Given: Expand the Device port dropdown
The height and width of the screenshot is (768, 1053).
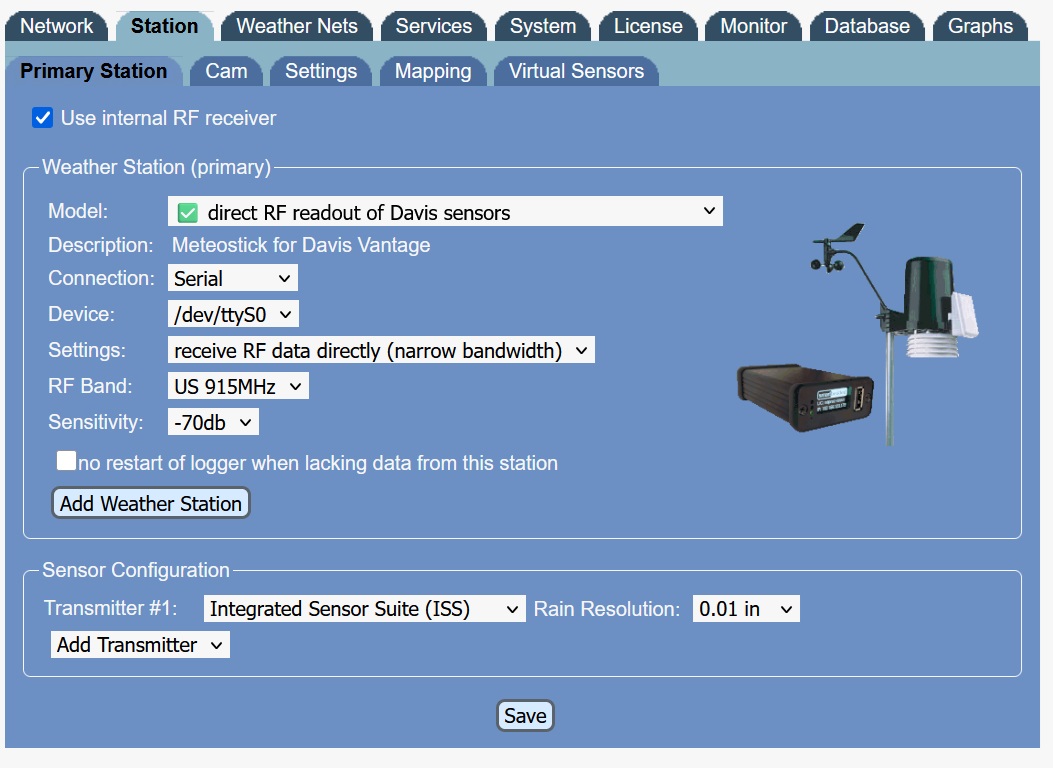Looking at the screenshot, I should [x=233, y=314].
